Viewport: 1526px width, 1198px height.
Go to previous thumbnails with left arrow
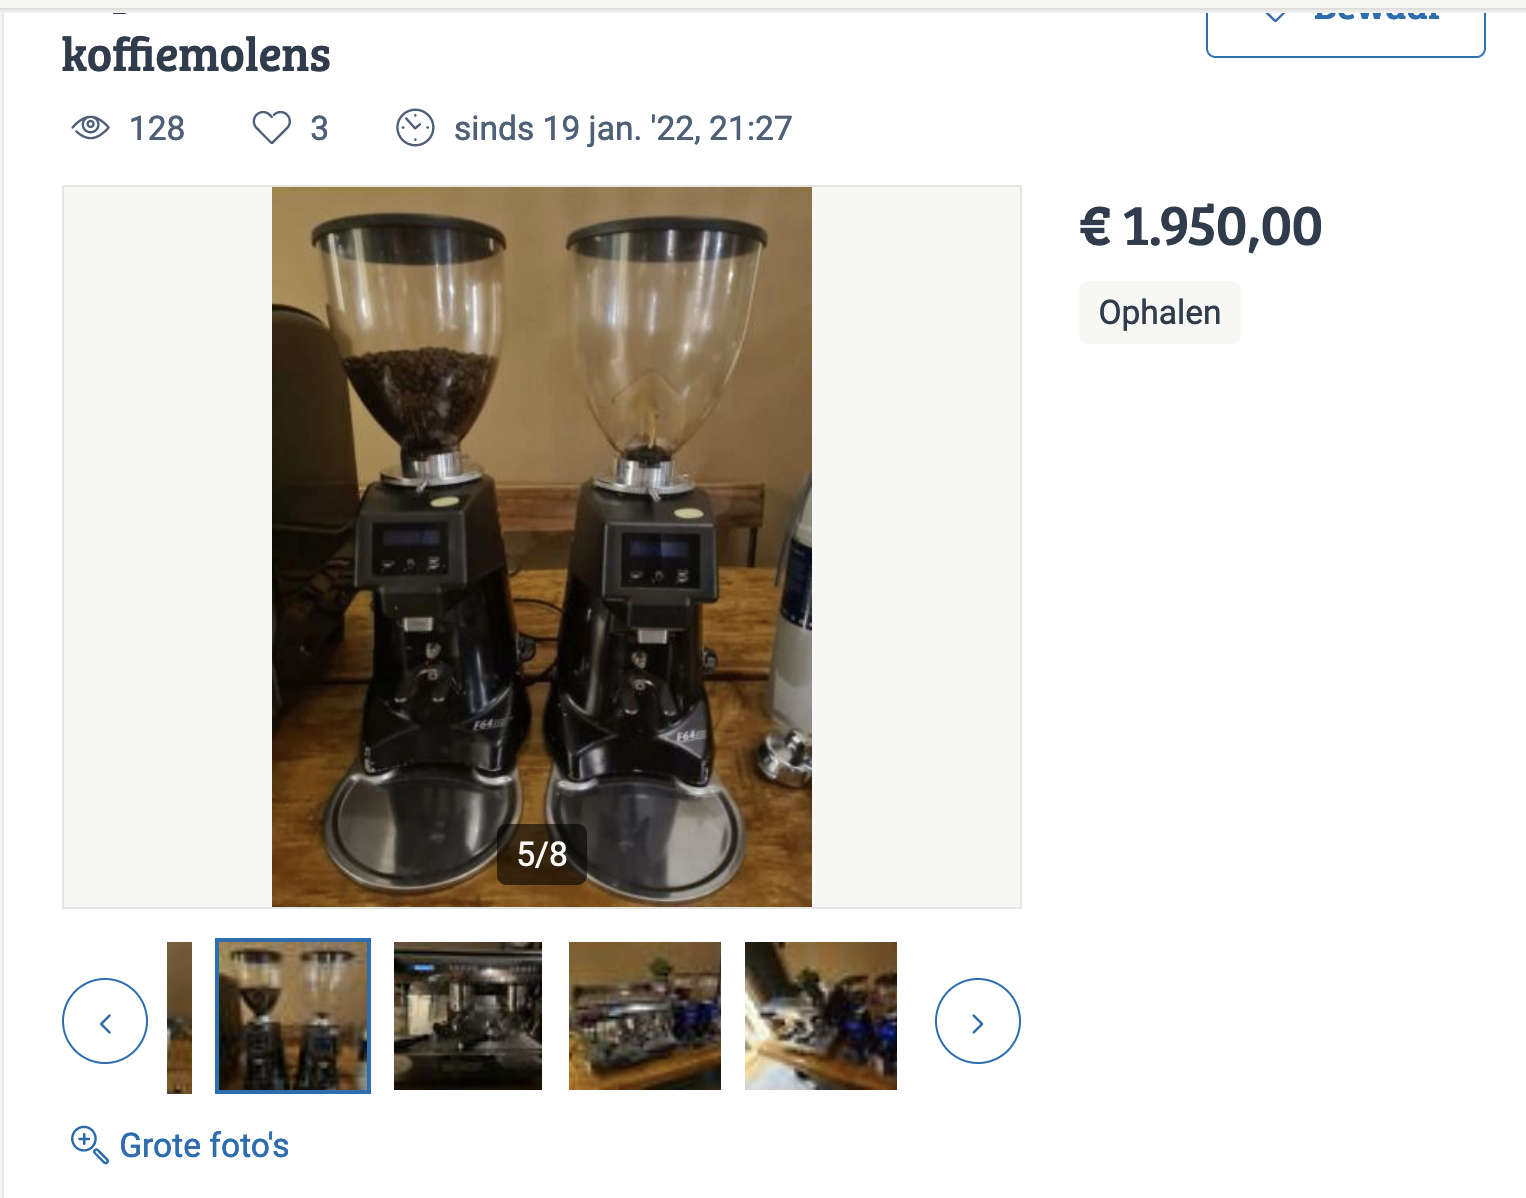[x=105, y=1021]
